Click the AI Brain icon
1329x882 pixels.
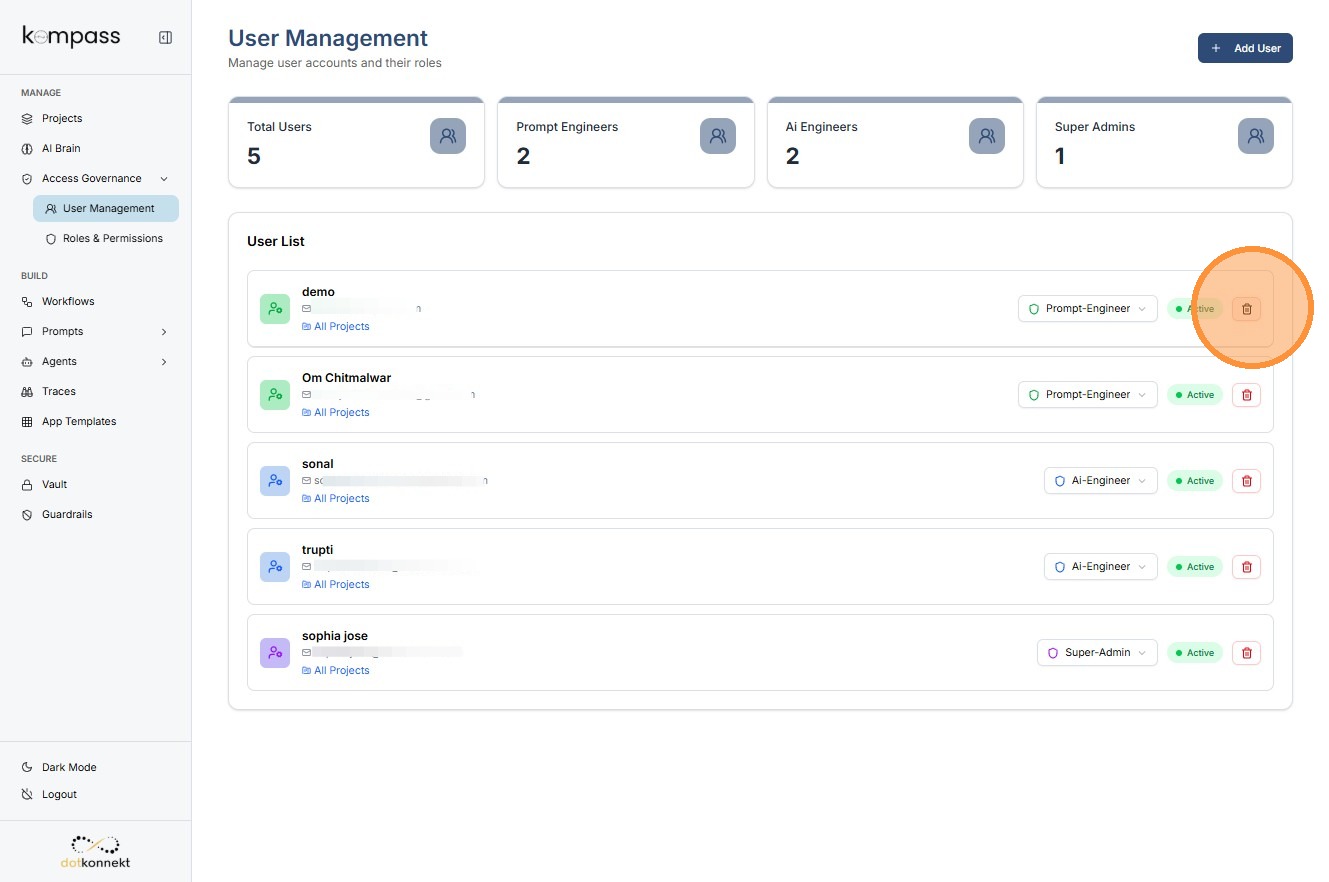tap(27, 149)
